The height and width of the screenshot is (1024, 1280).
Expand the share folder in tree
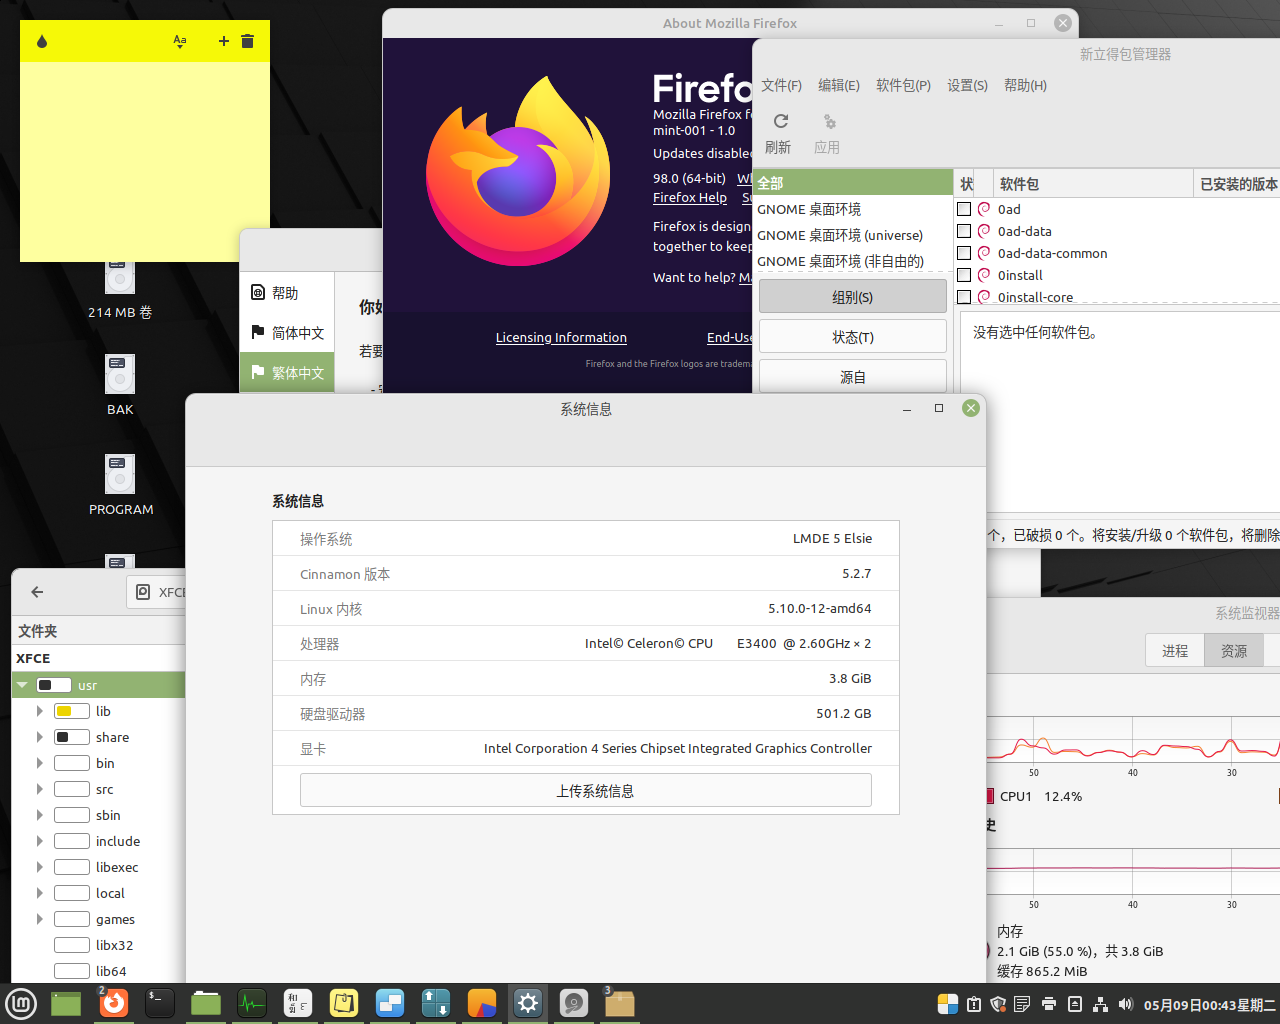coord(39,737)
